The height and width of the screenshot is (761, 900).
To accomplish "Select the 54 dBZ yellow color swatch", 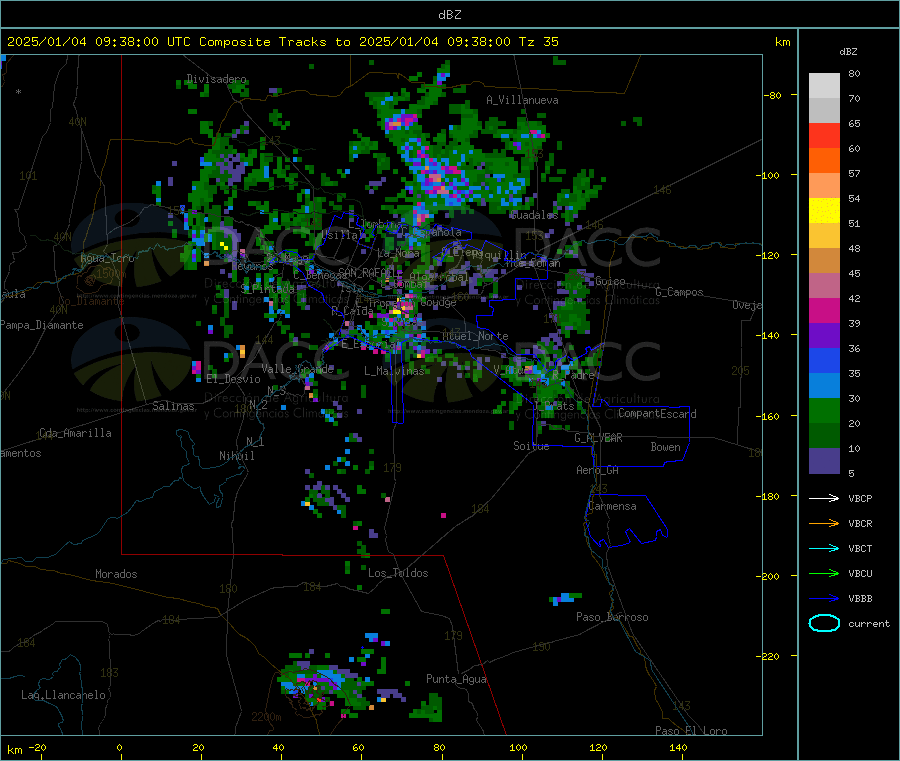I will click(x=824, y=211).
